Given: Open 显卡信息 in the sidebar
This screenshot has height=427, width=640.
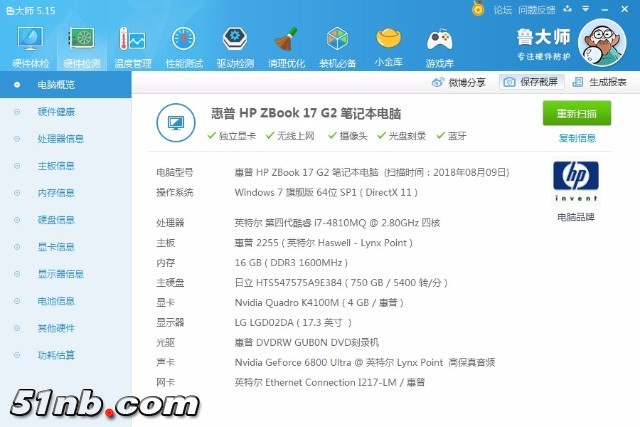Looking at the screenshot, I should [56, 247].
